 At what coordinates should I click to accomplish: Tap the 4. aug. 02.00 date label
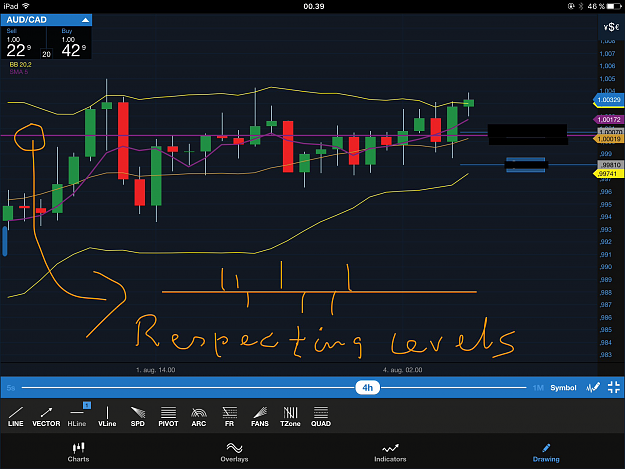403,370
